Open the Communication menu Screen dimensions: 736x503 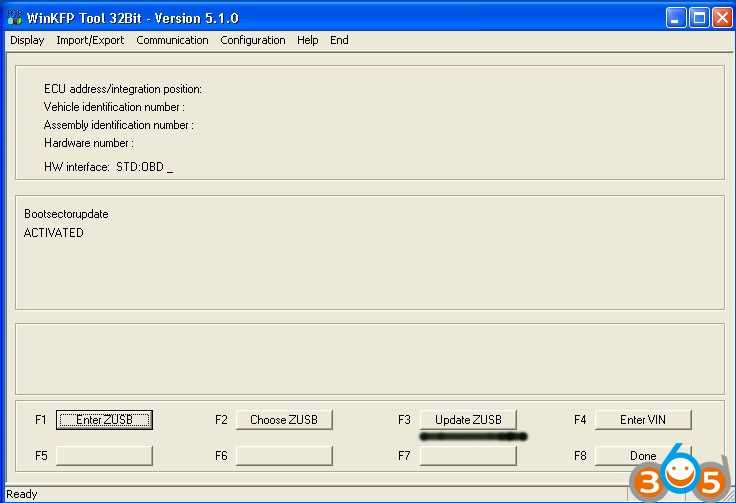172,40
